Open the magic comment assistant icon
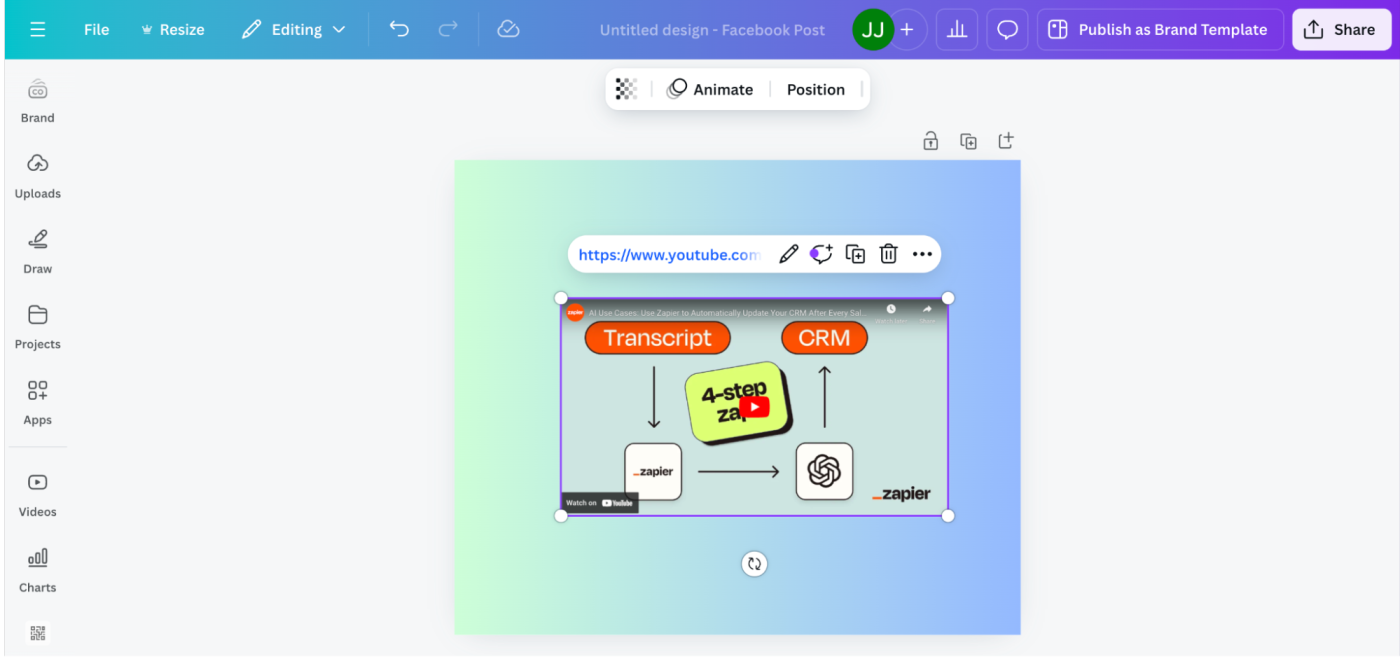The width and height of the screenshot is (1400, 657). point(822,254)
